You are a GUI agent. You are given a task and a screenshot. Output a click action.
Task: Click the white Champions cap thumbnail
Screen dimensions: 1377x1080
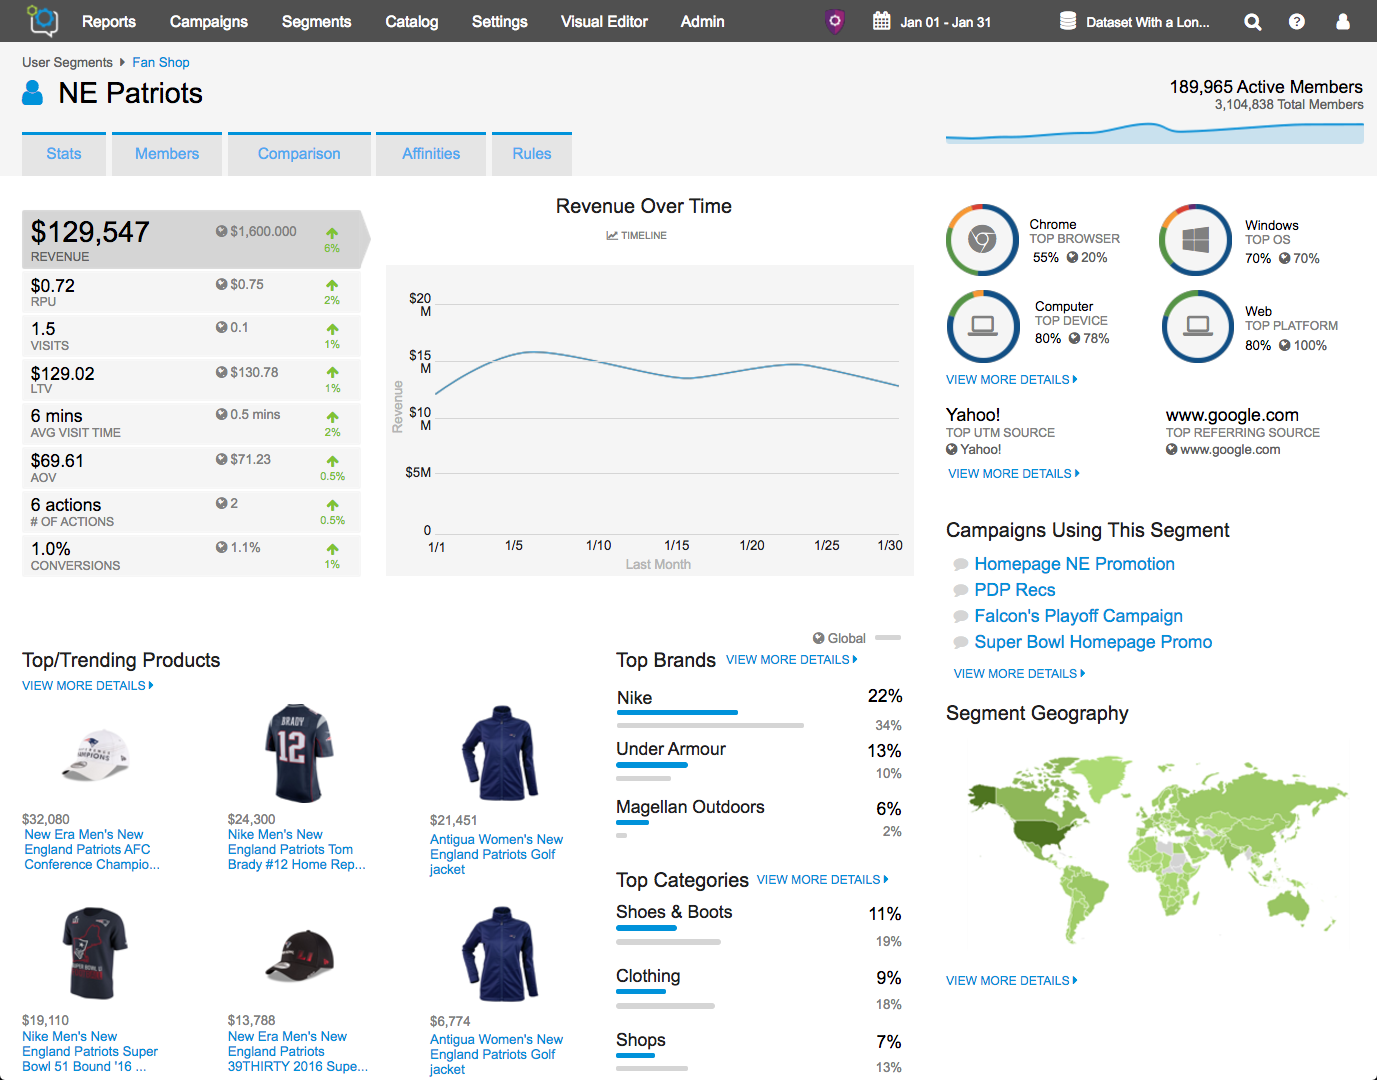96,755
